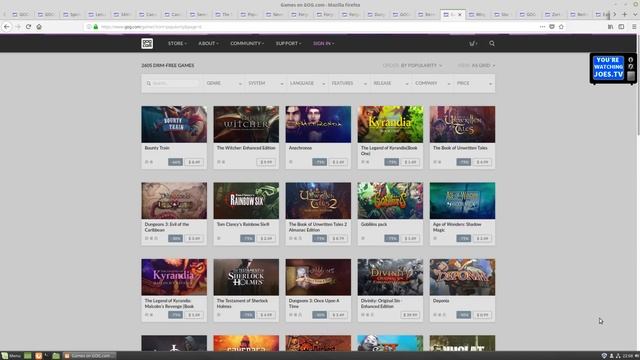The width and height of the screenshot is (640, 360).
Task: Click Divinity: Original Sin price button
Action: click(x=410, y=315)
